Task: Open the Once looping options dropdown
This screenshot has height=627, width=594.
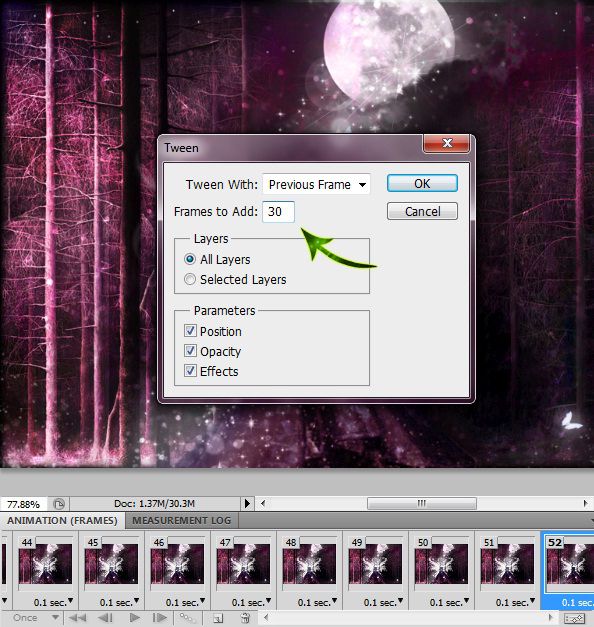Action: point(35,618)
